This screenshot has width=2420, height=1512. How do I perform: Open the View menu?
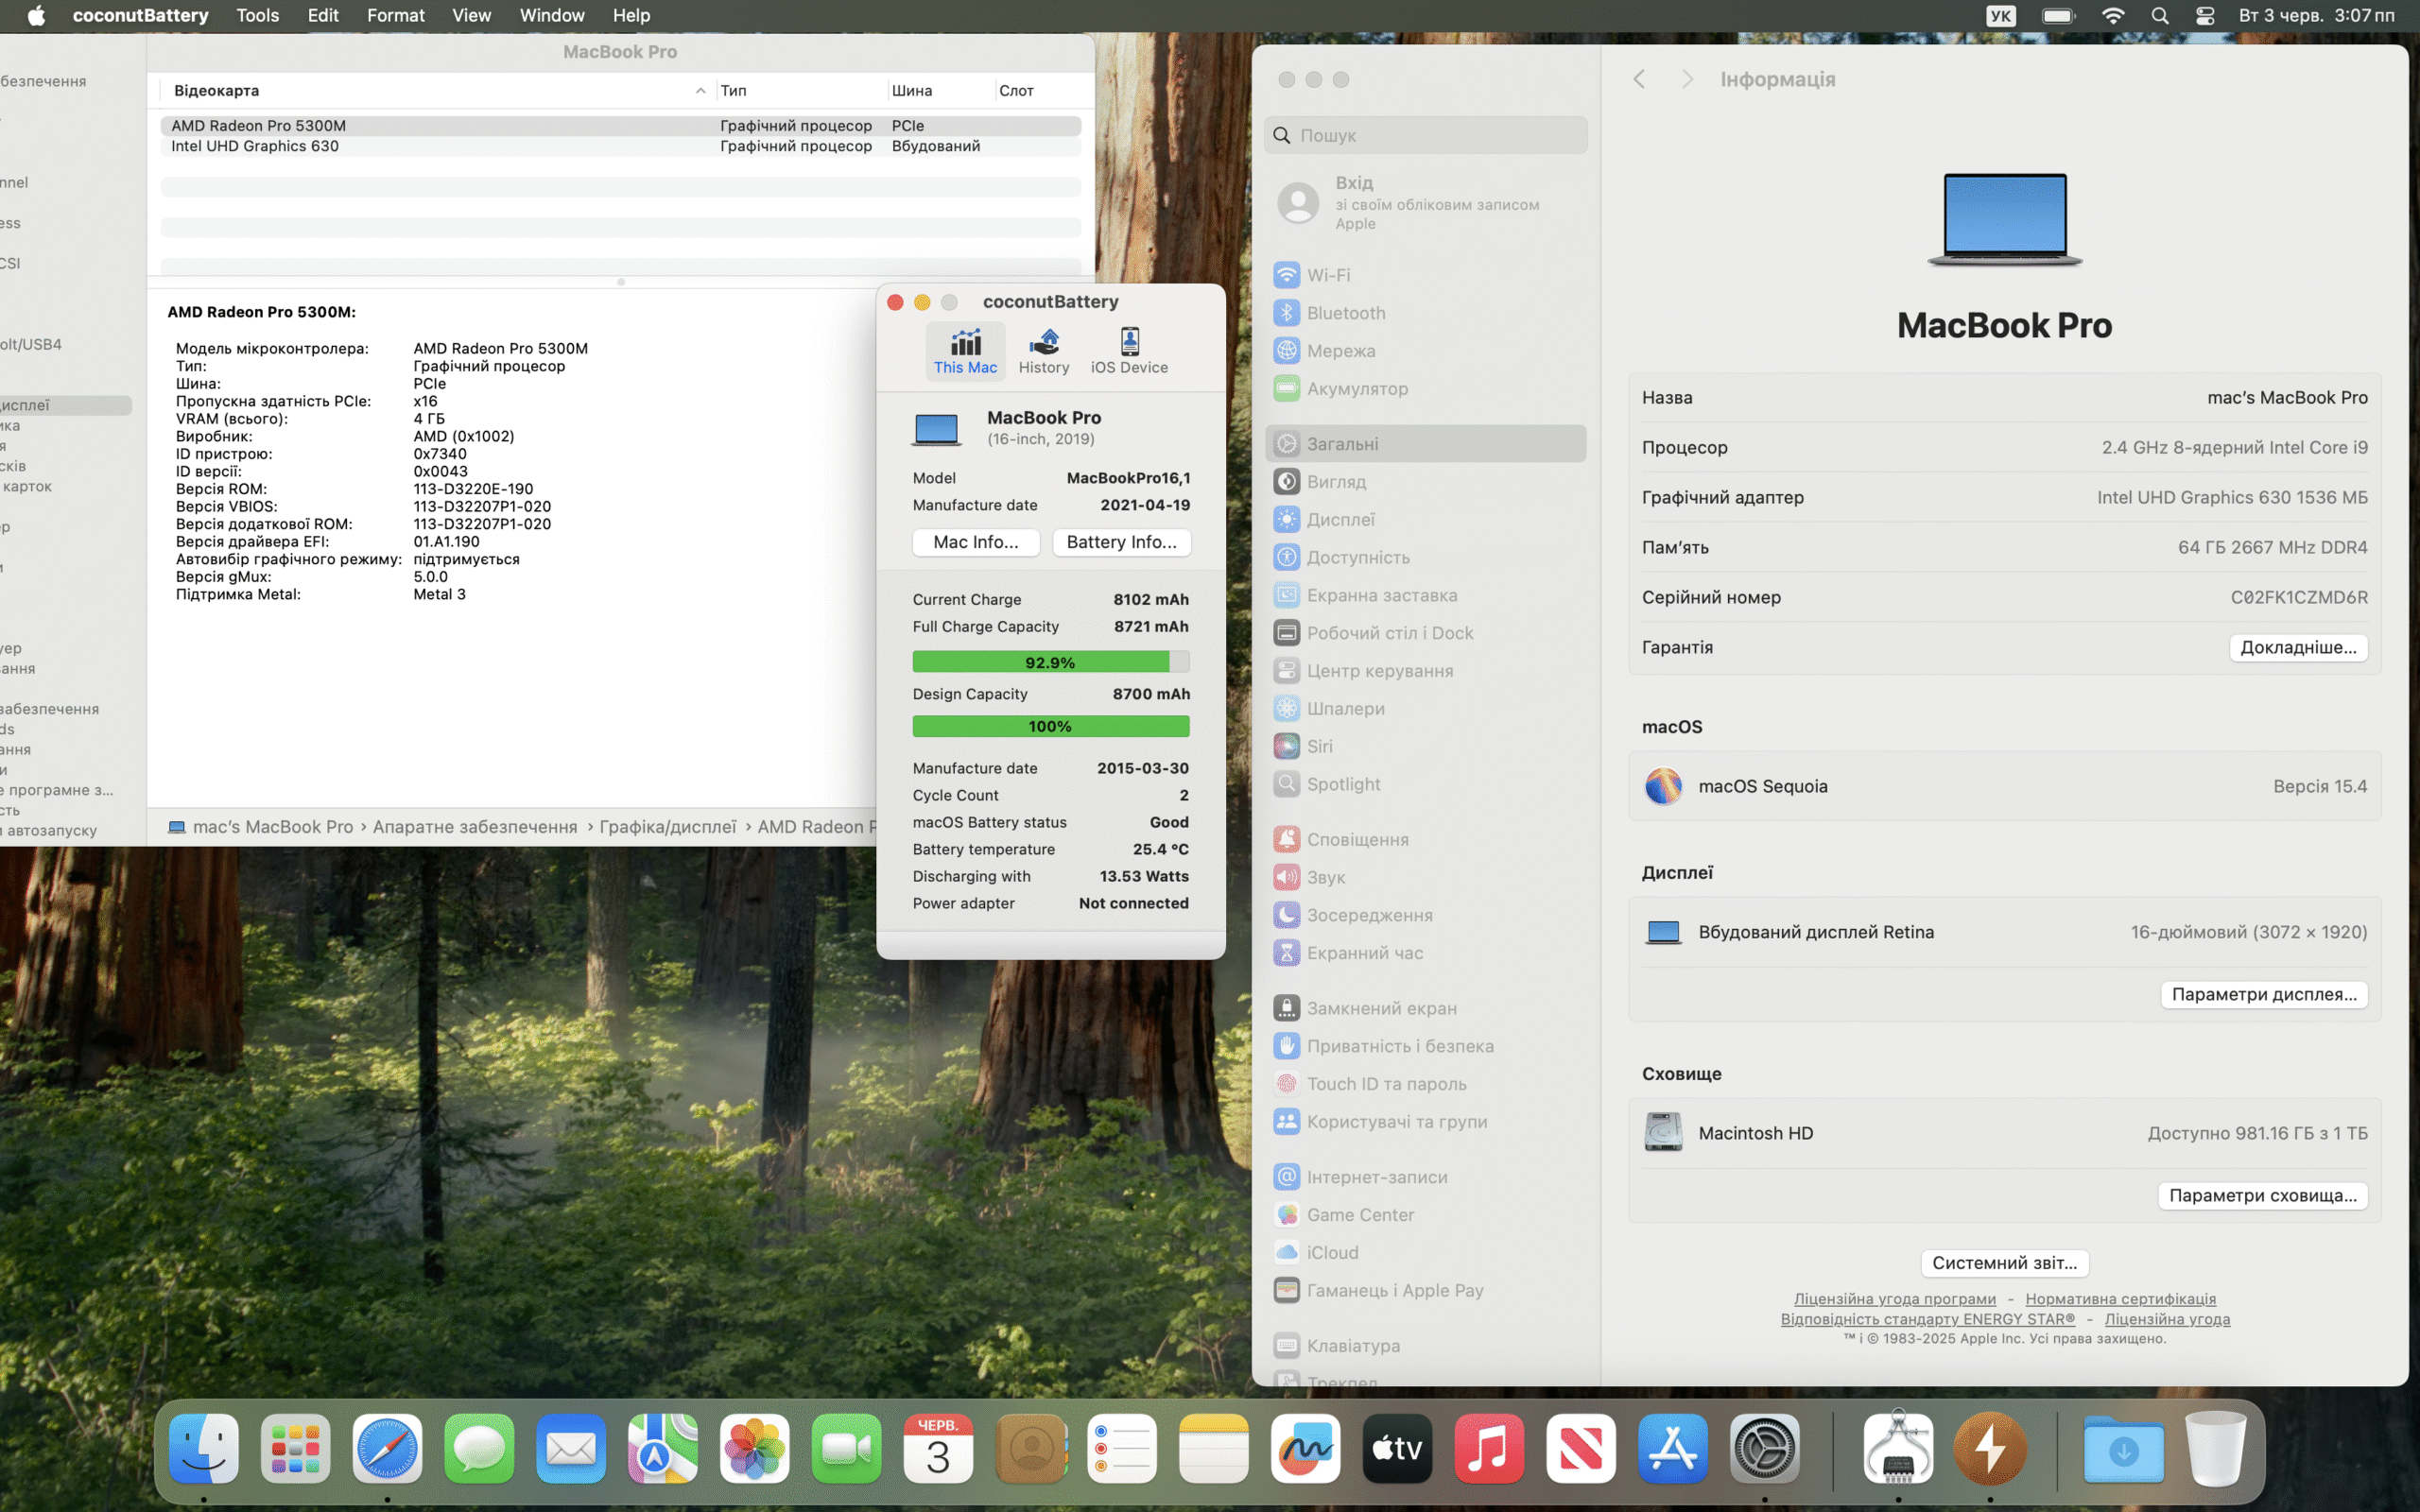[x=471, y=15]
